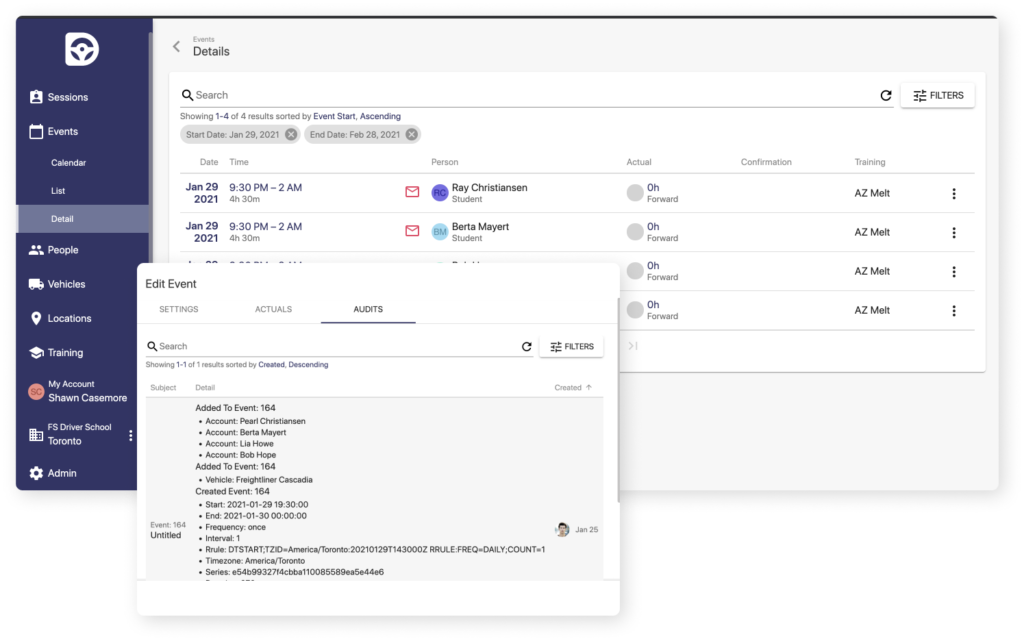
Task: Open the Sessions section in sidebar
Action: point(66,96)
